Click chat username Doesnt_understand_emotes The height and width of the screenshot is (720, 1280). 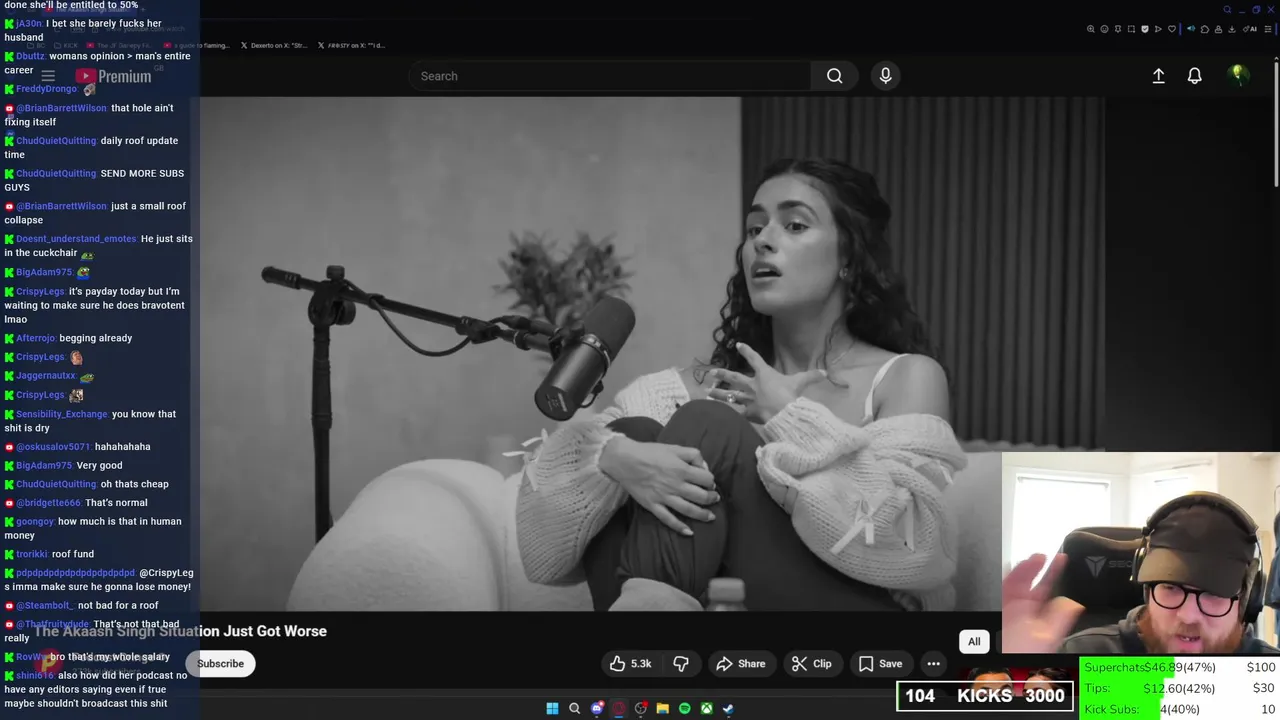76,239
